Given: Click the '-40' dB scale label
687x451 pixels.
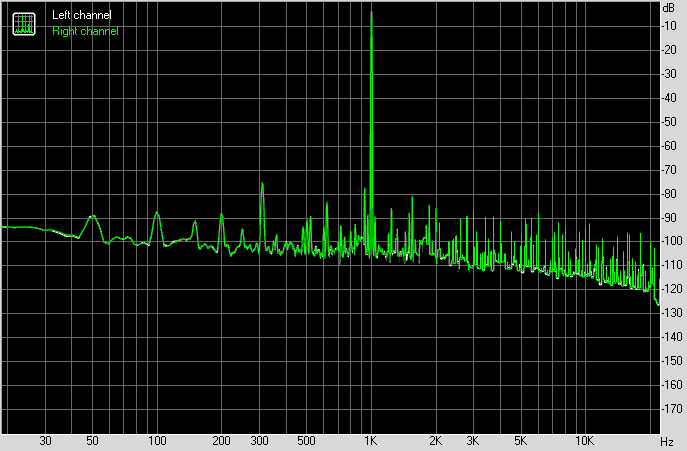Looking at the screenshot, I should (x=669, y=98).
